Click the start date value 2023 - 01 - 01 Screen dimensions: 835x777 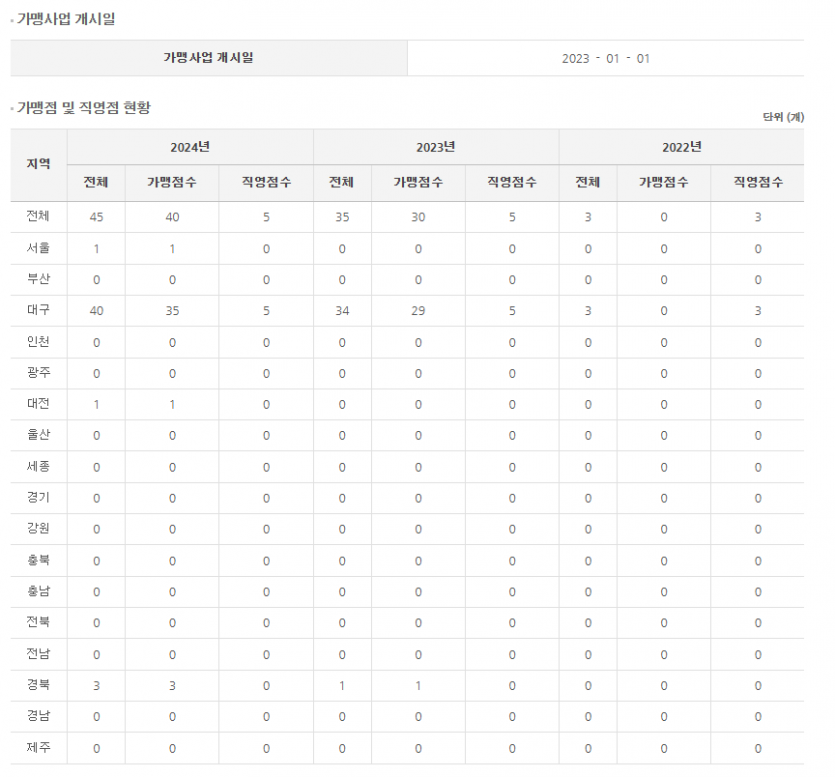pos(605,58)
